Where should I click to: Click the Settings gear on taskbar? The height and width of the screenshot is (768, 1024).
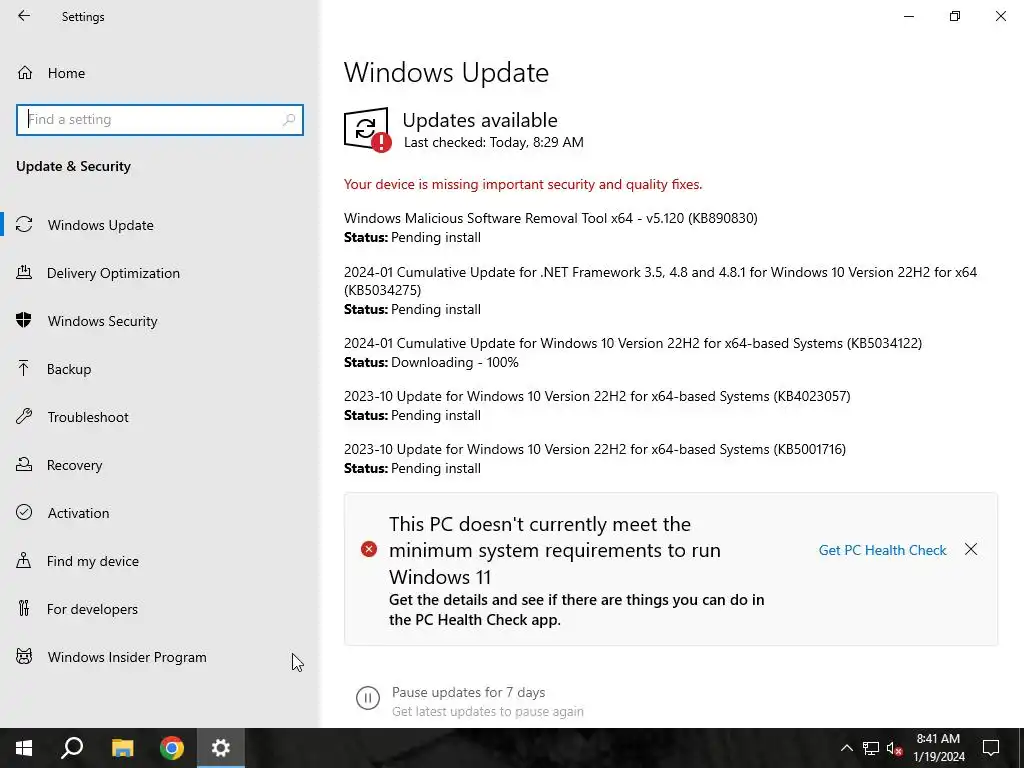coord(221,748)
